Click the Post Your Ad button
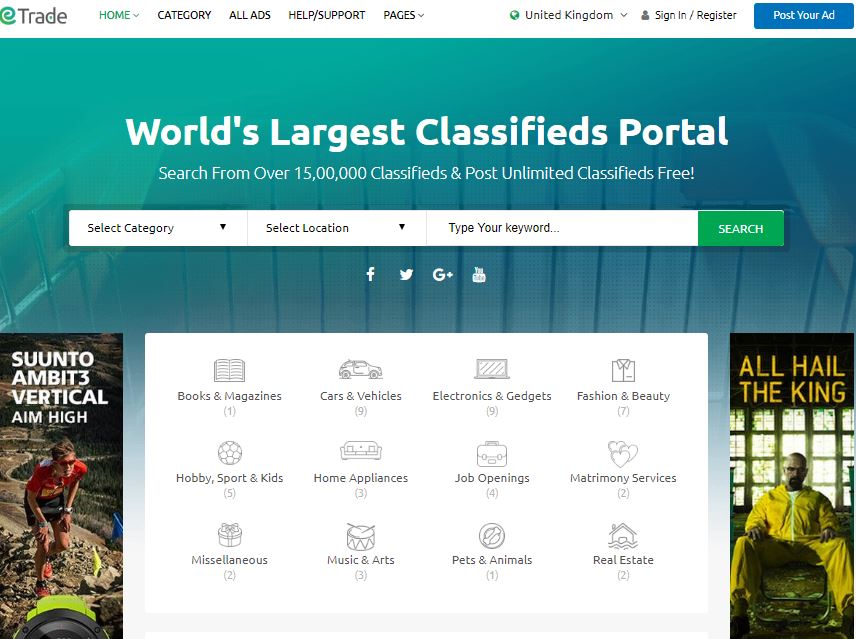 pyautogui.click(x=804, y=16)
